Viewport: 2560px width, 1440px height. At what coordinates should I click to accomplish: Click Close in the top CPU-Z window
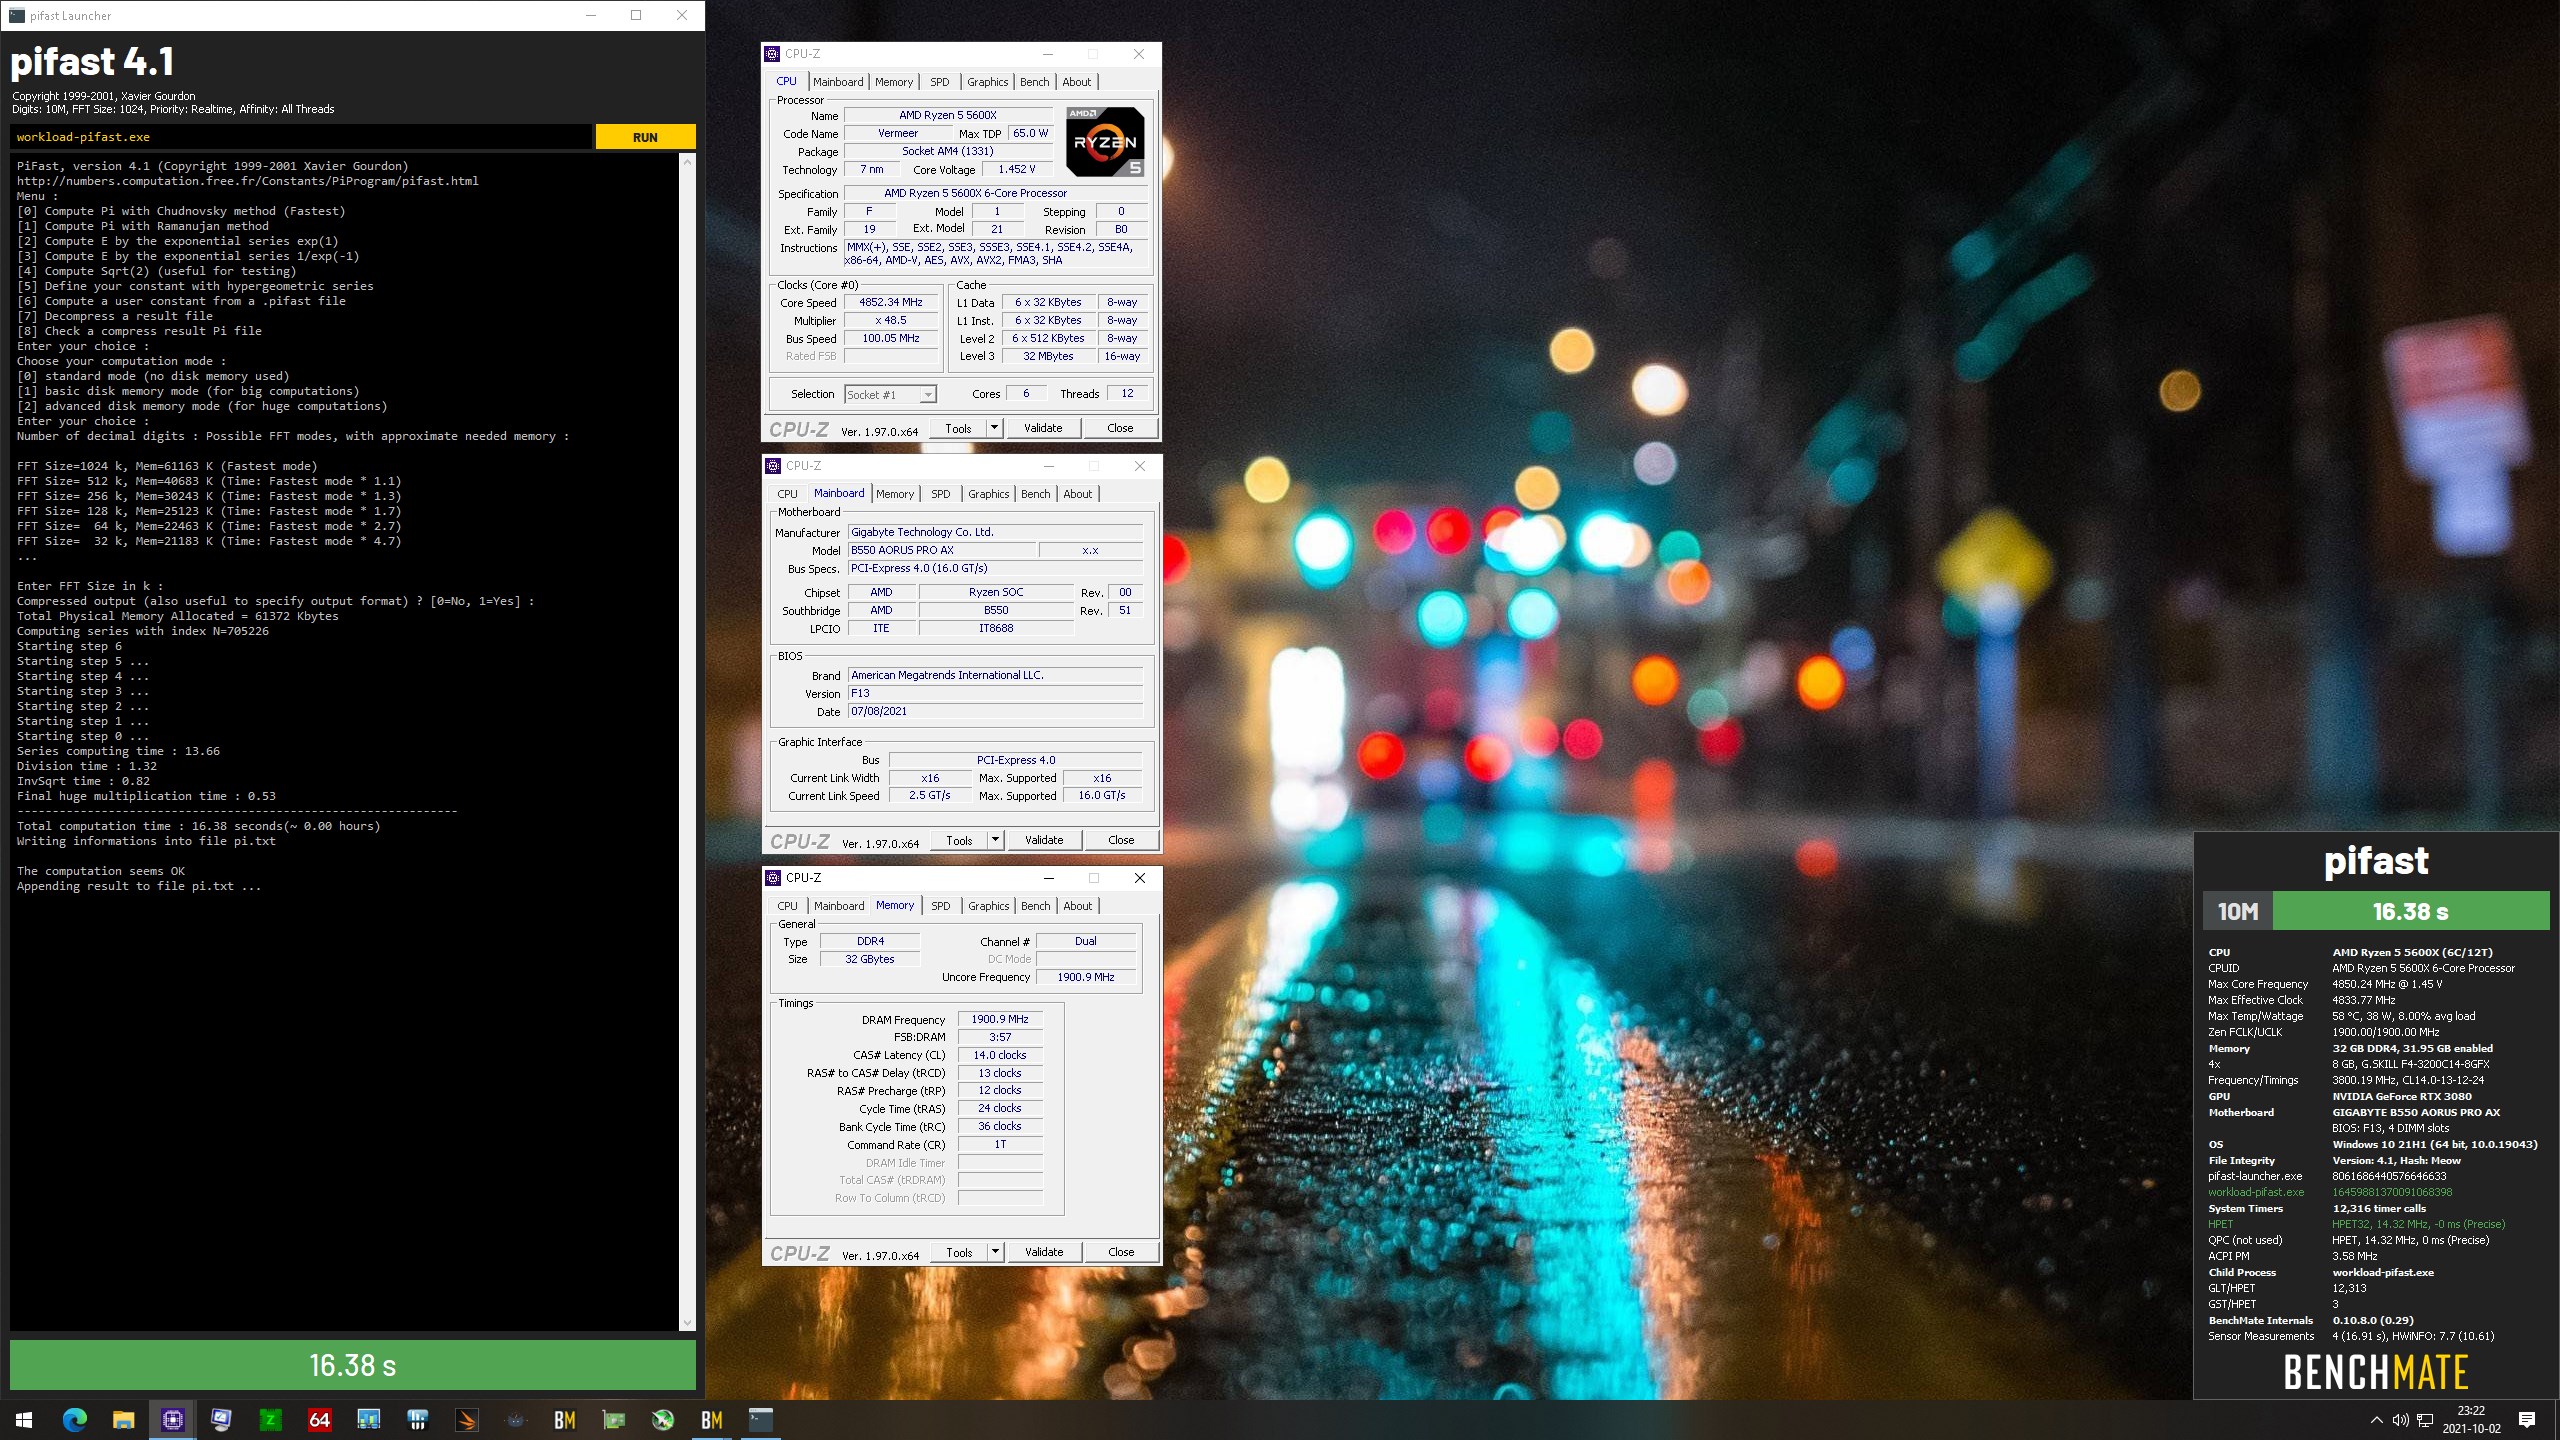(1120, 428)
